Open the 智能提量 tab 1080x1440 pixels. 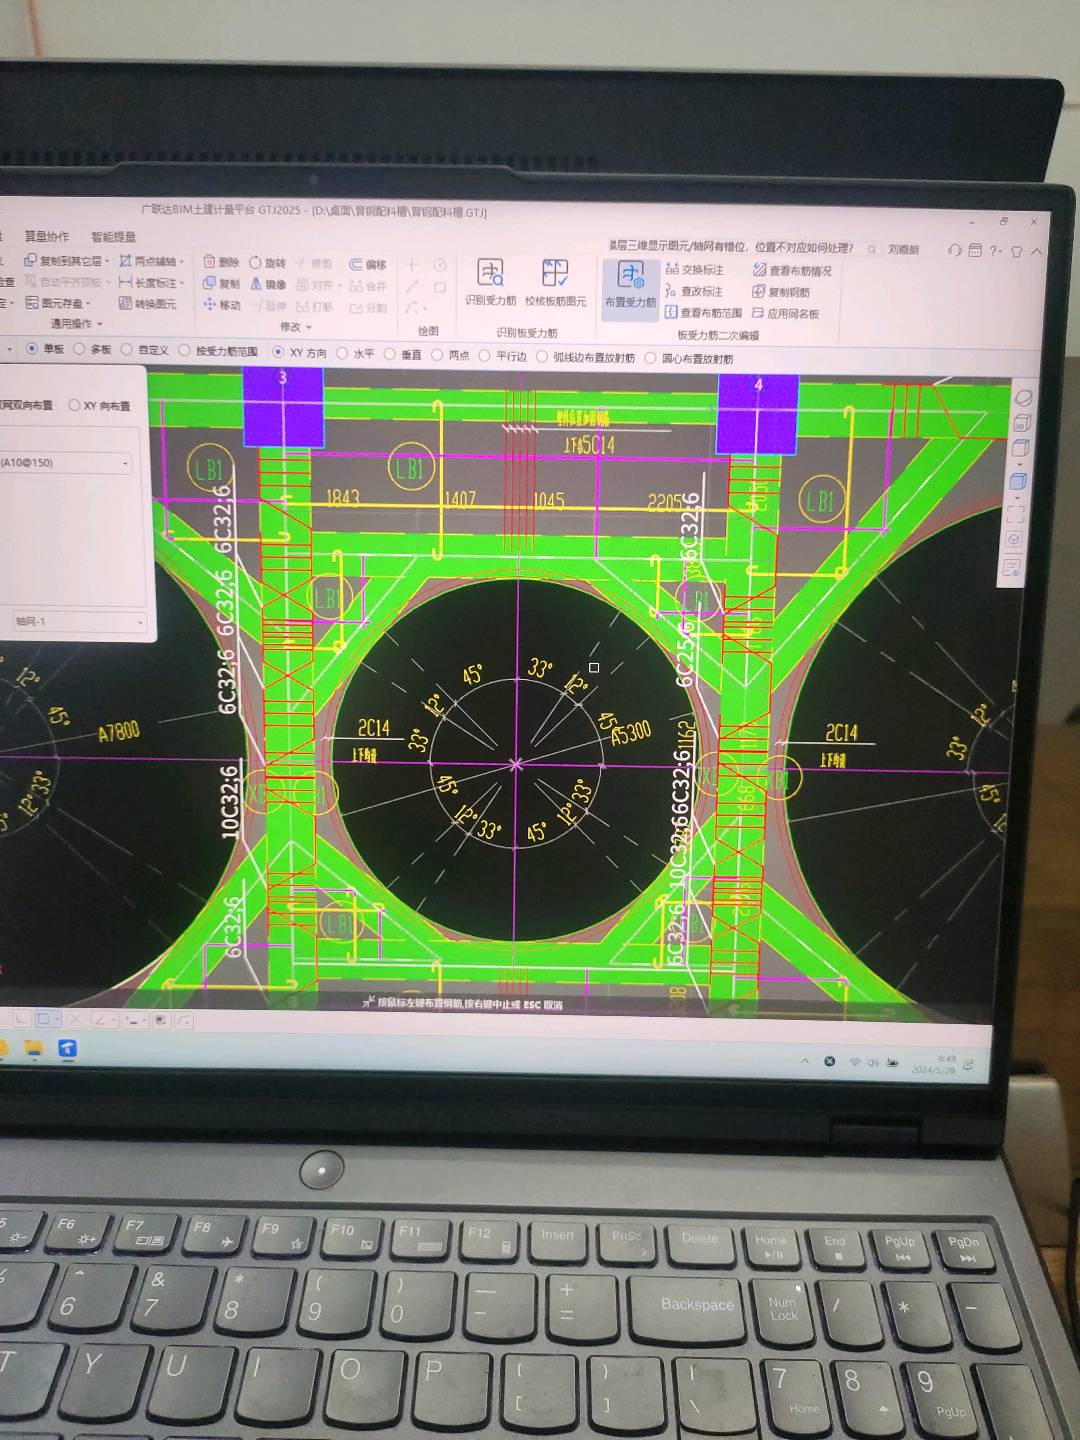113,237
